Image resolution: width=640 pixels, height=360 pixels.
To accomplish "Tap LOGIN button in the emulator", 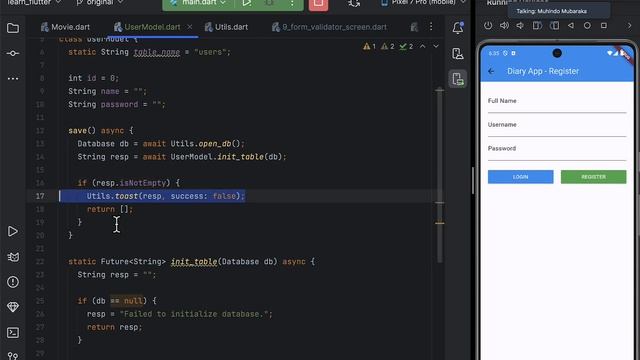I will pyautogui.click(x=520, y=177).
